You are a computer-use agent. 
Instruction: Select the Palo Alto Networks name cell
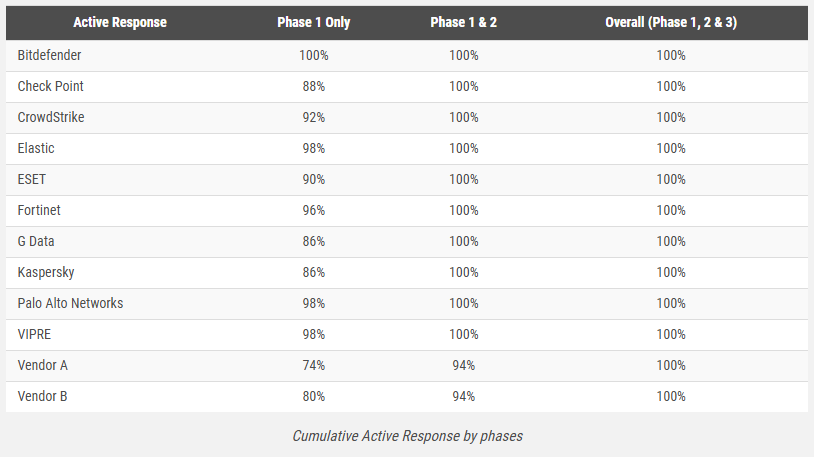coord(70,303)
